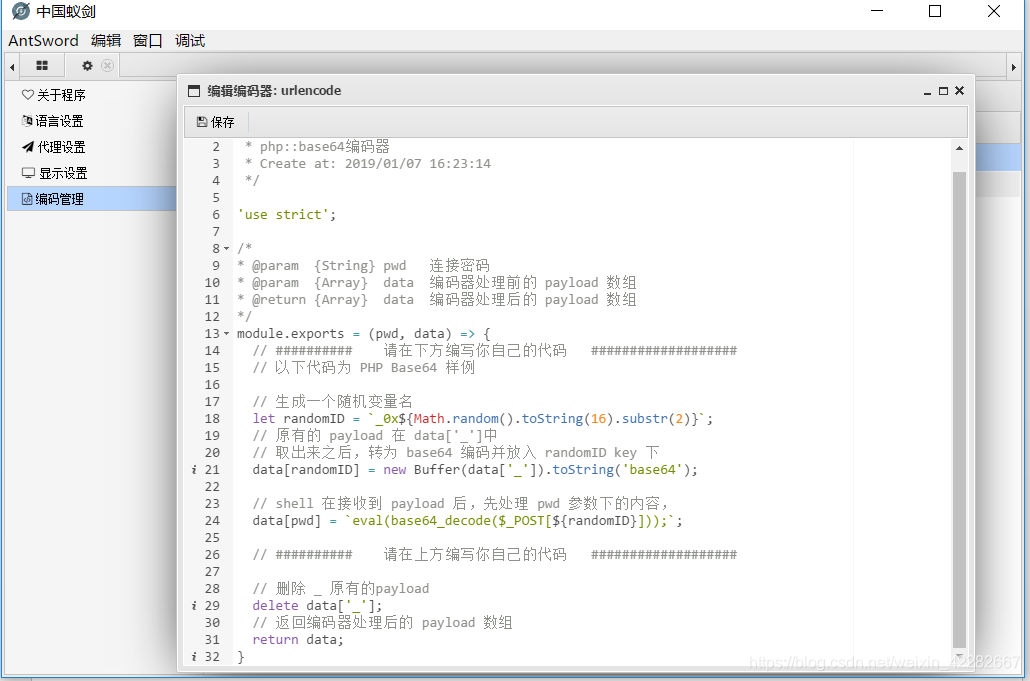Click the language icon next to 语言设置

coord(27,121)
